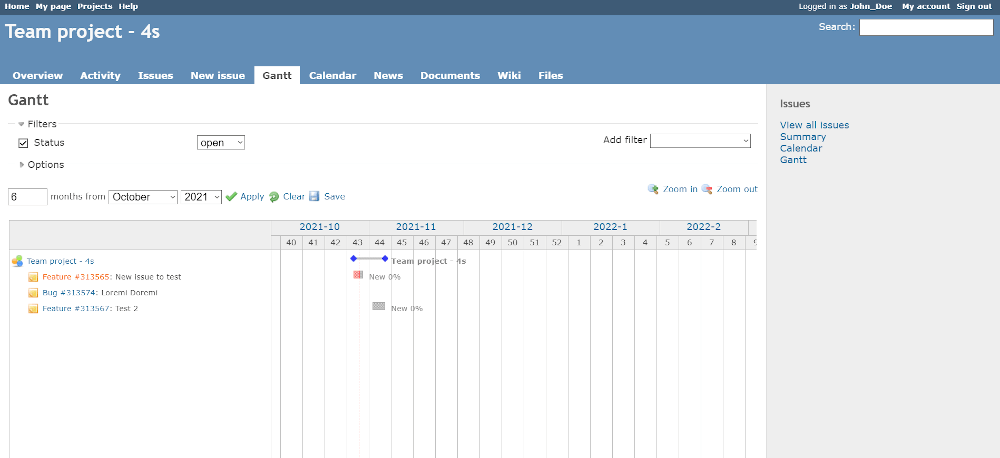
Task: Click the Team project - 4s project icon
Action: (17, 261)
